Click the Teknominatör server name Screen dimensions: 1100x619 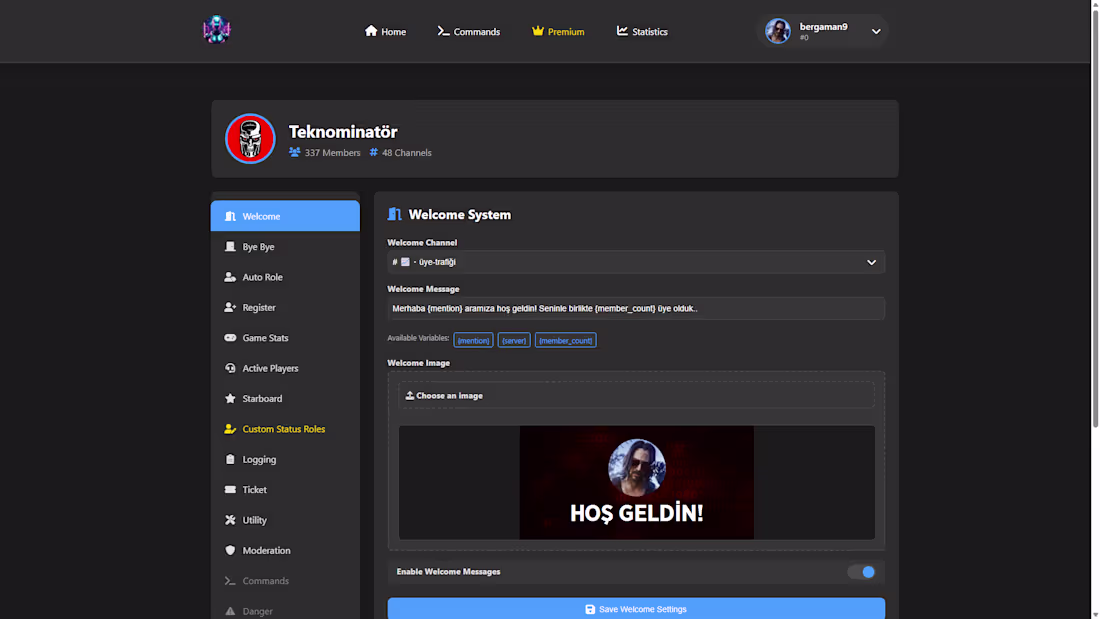coord(343,132)
